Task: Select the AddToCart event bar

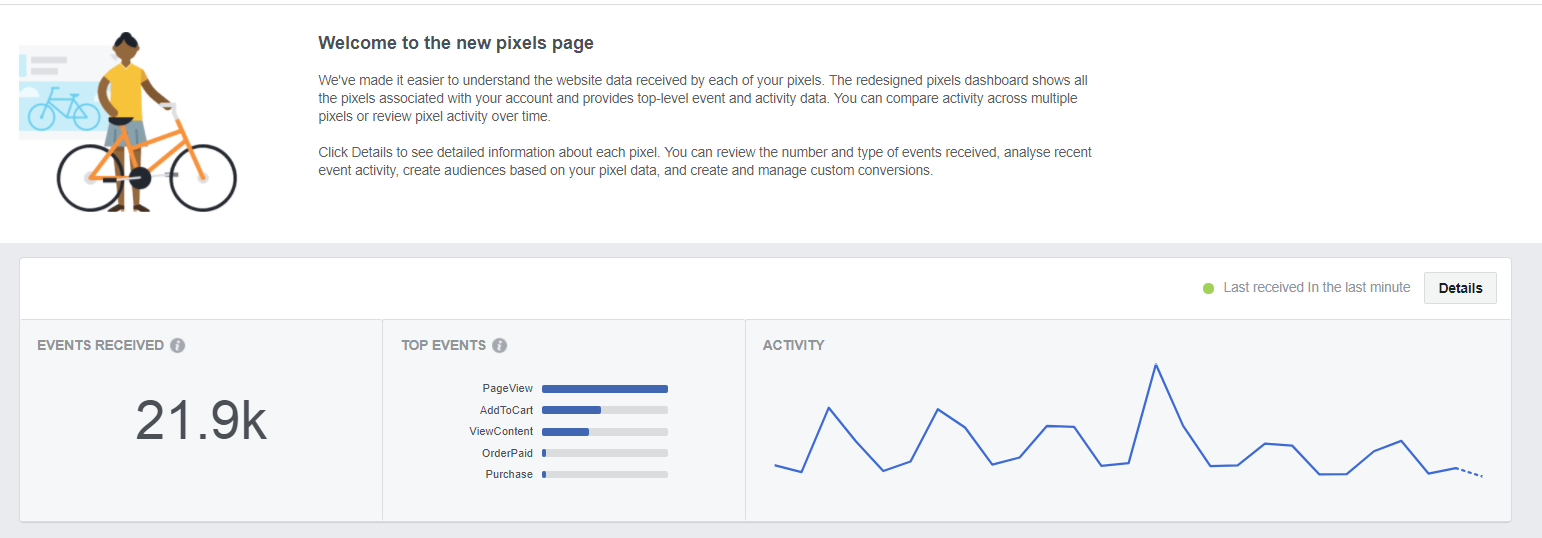Action: tap(604, 410)
